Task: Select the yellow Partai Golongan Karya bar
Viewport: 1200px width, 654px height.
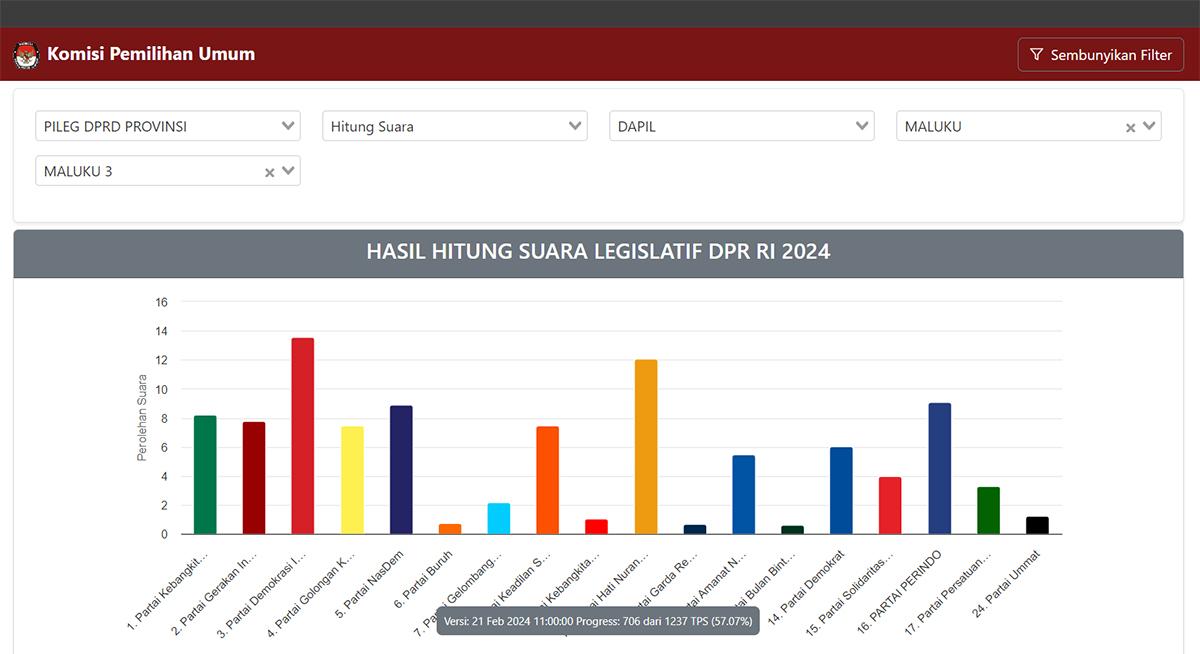Action: (x=352, y=480)
